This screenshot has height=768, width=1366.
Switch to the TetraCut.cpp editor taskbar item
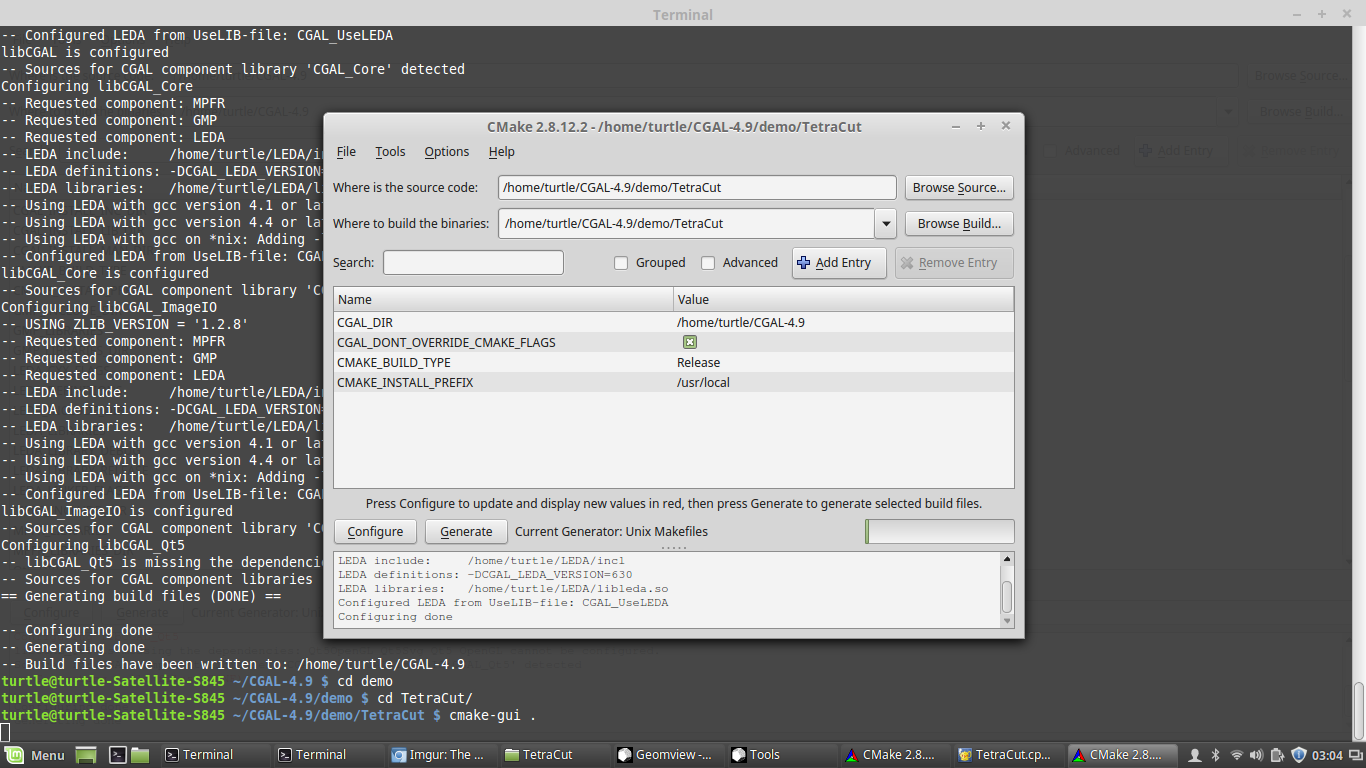[x=1006, y=755]
